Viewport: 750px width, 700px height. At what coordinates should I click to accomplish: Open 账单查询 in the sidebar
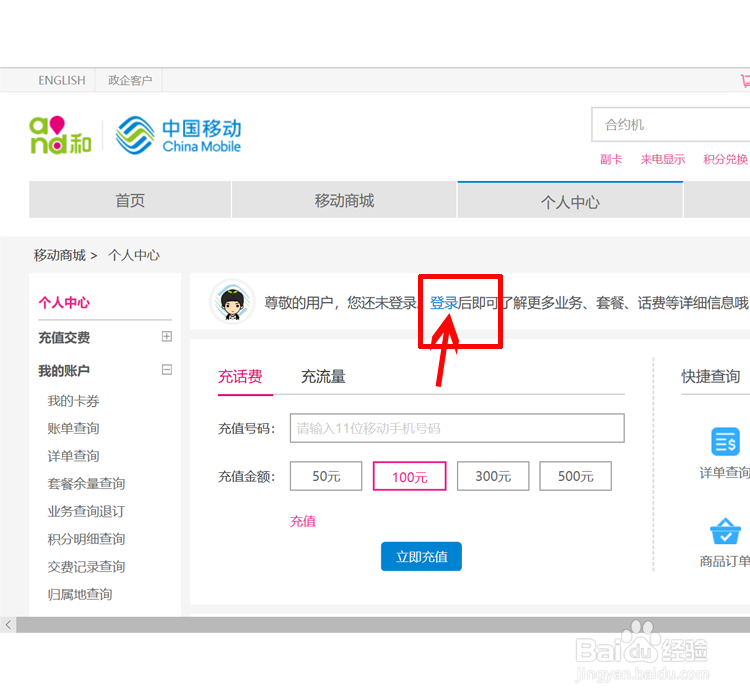[73, 428]
